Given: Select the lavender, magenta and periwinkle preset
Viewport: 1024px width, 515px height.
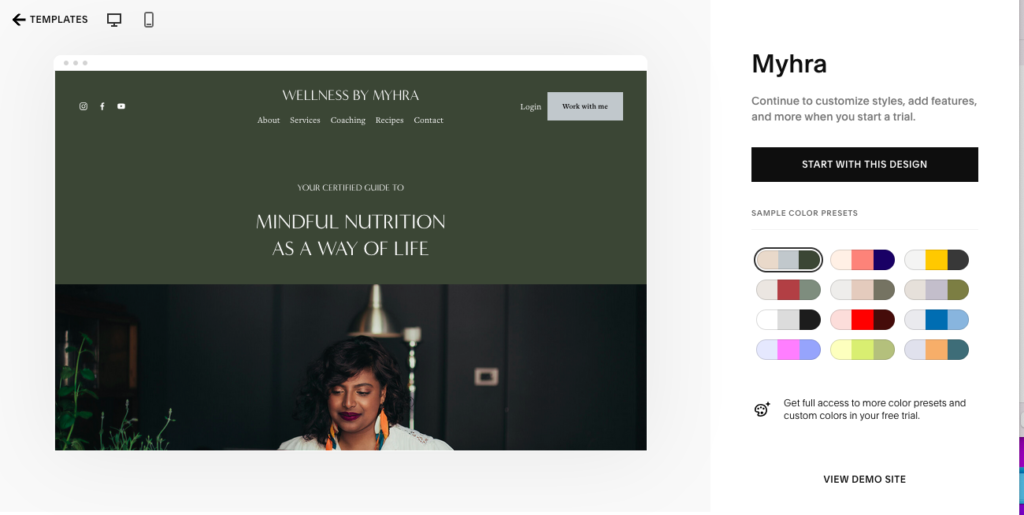Looking at the screenshot, I should [788, 350].
